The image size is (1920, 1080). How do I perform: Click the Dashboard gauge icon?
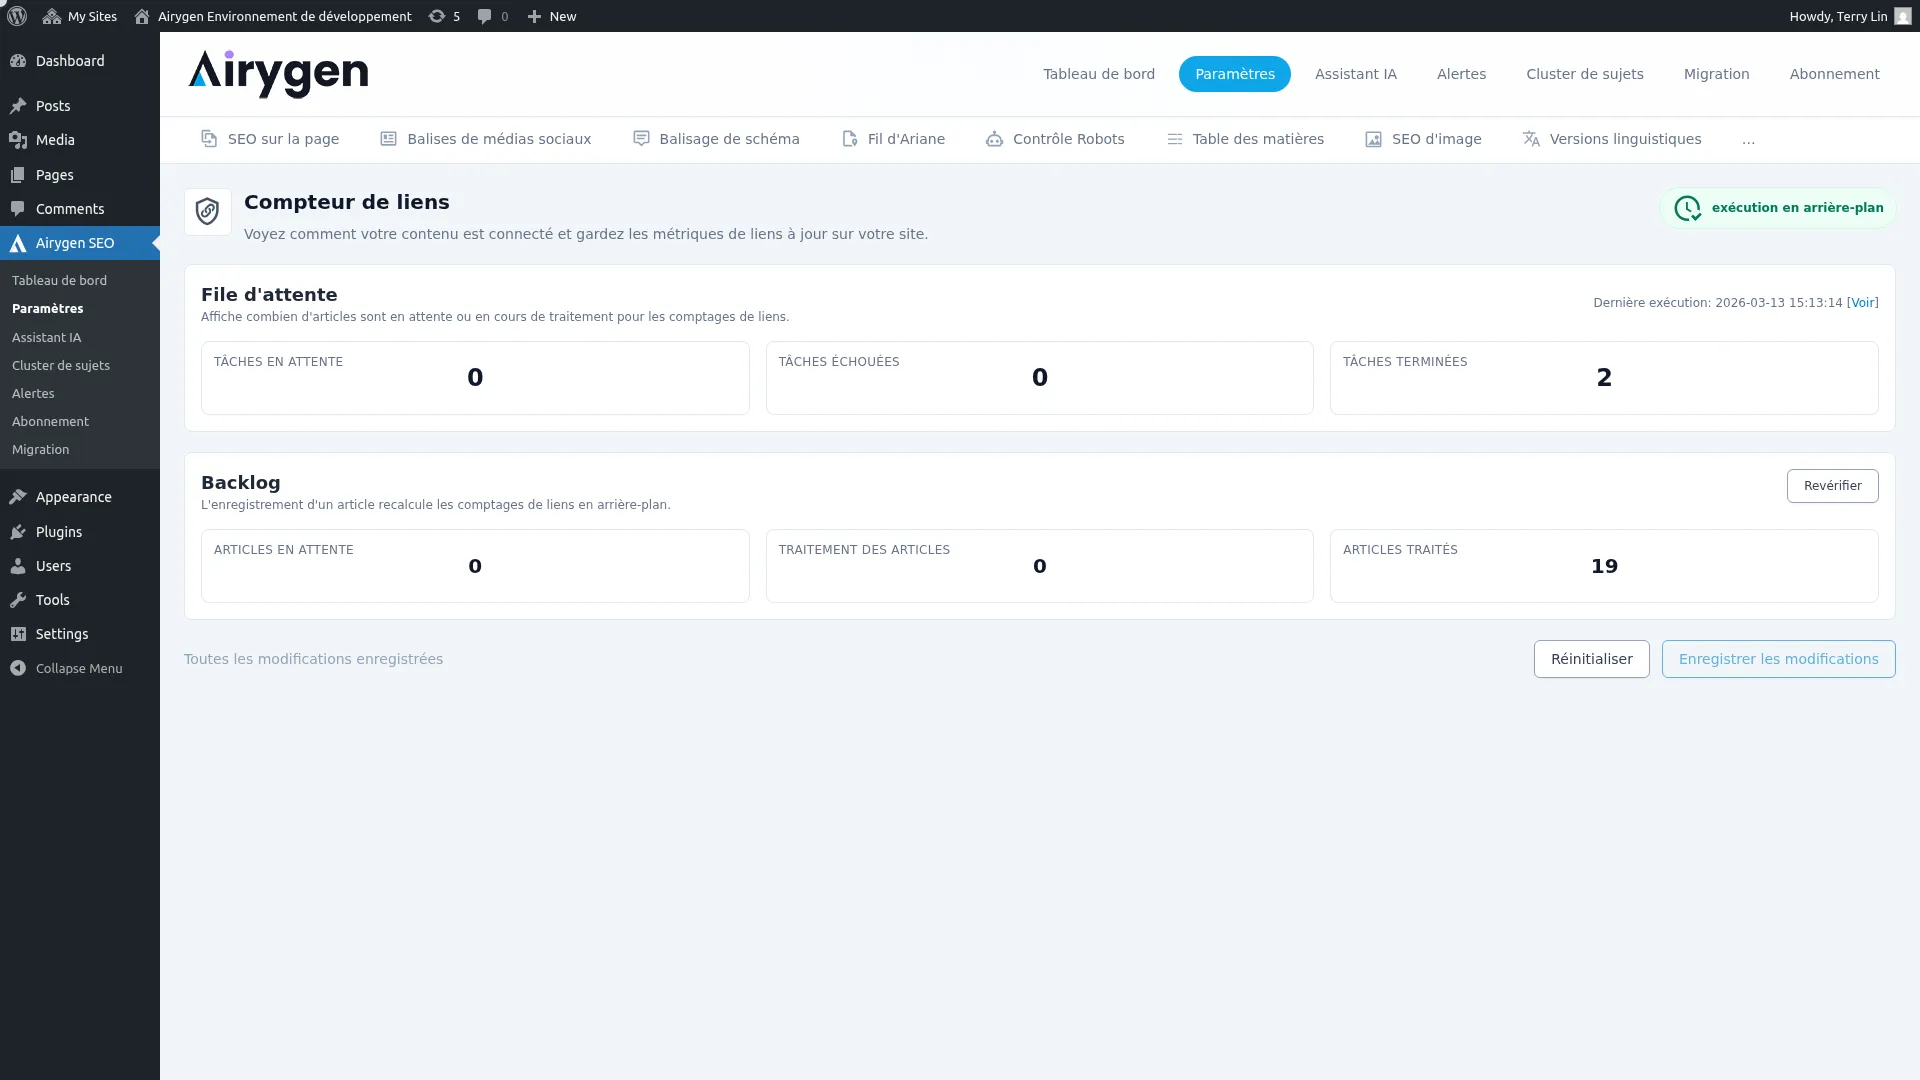[18, 61]
